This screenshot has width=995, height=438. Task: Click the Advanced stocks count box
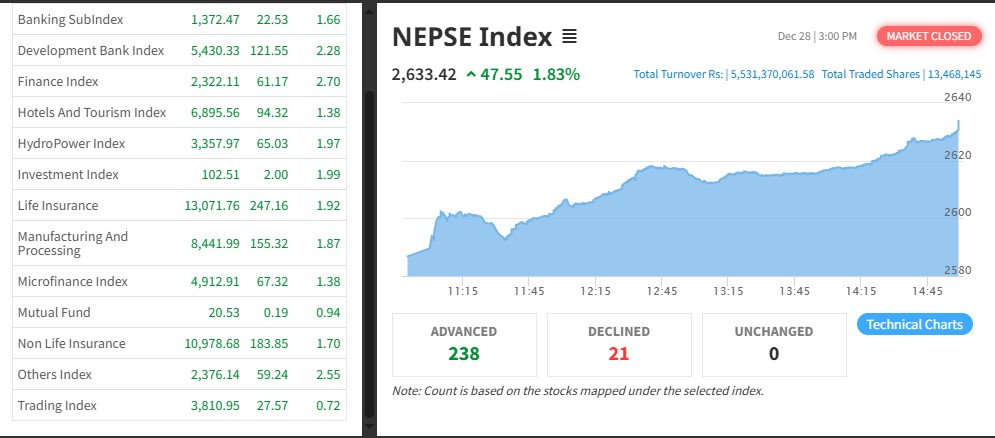464,343
